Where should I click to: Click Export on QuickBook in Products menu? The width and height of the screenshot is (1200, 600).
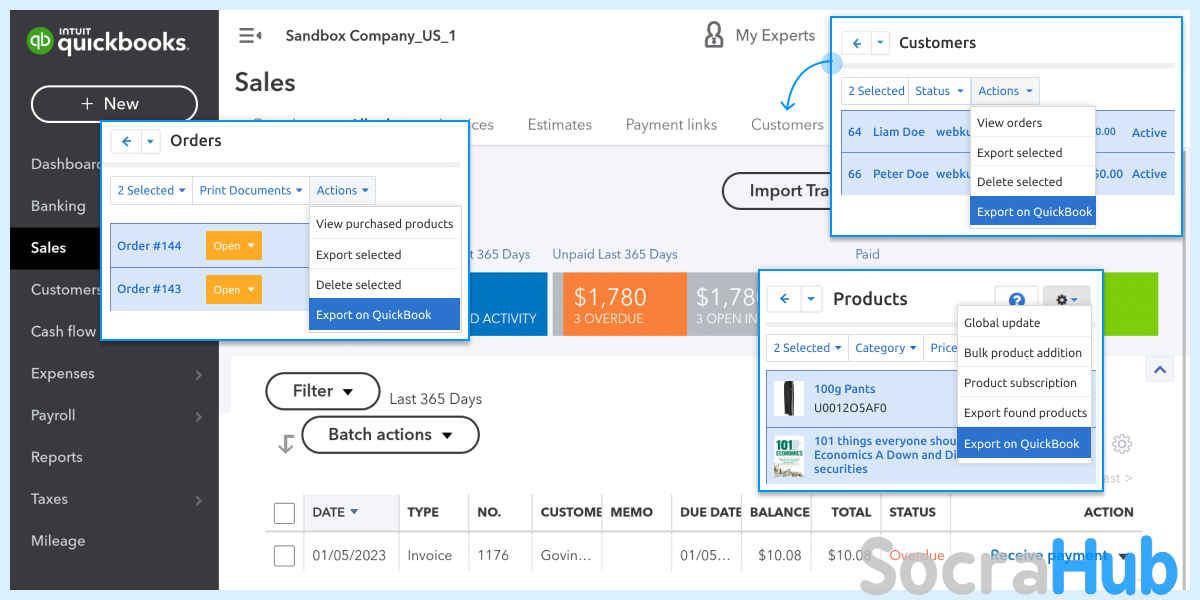click(1024, 444)
